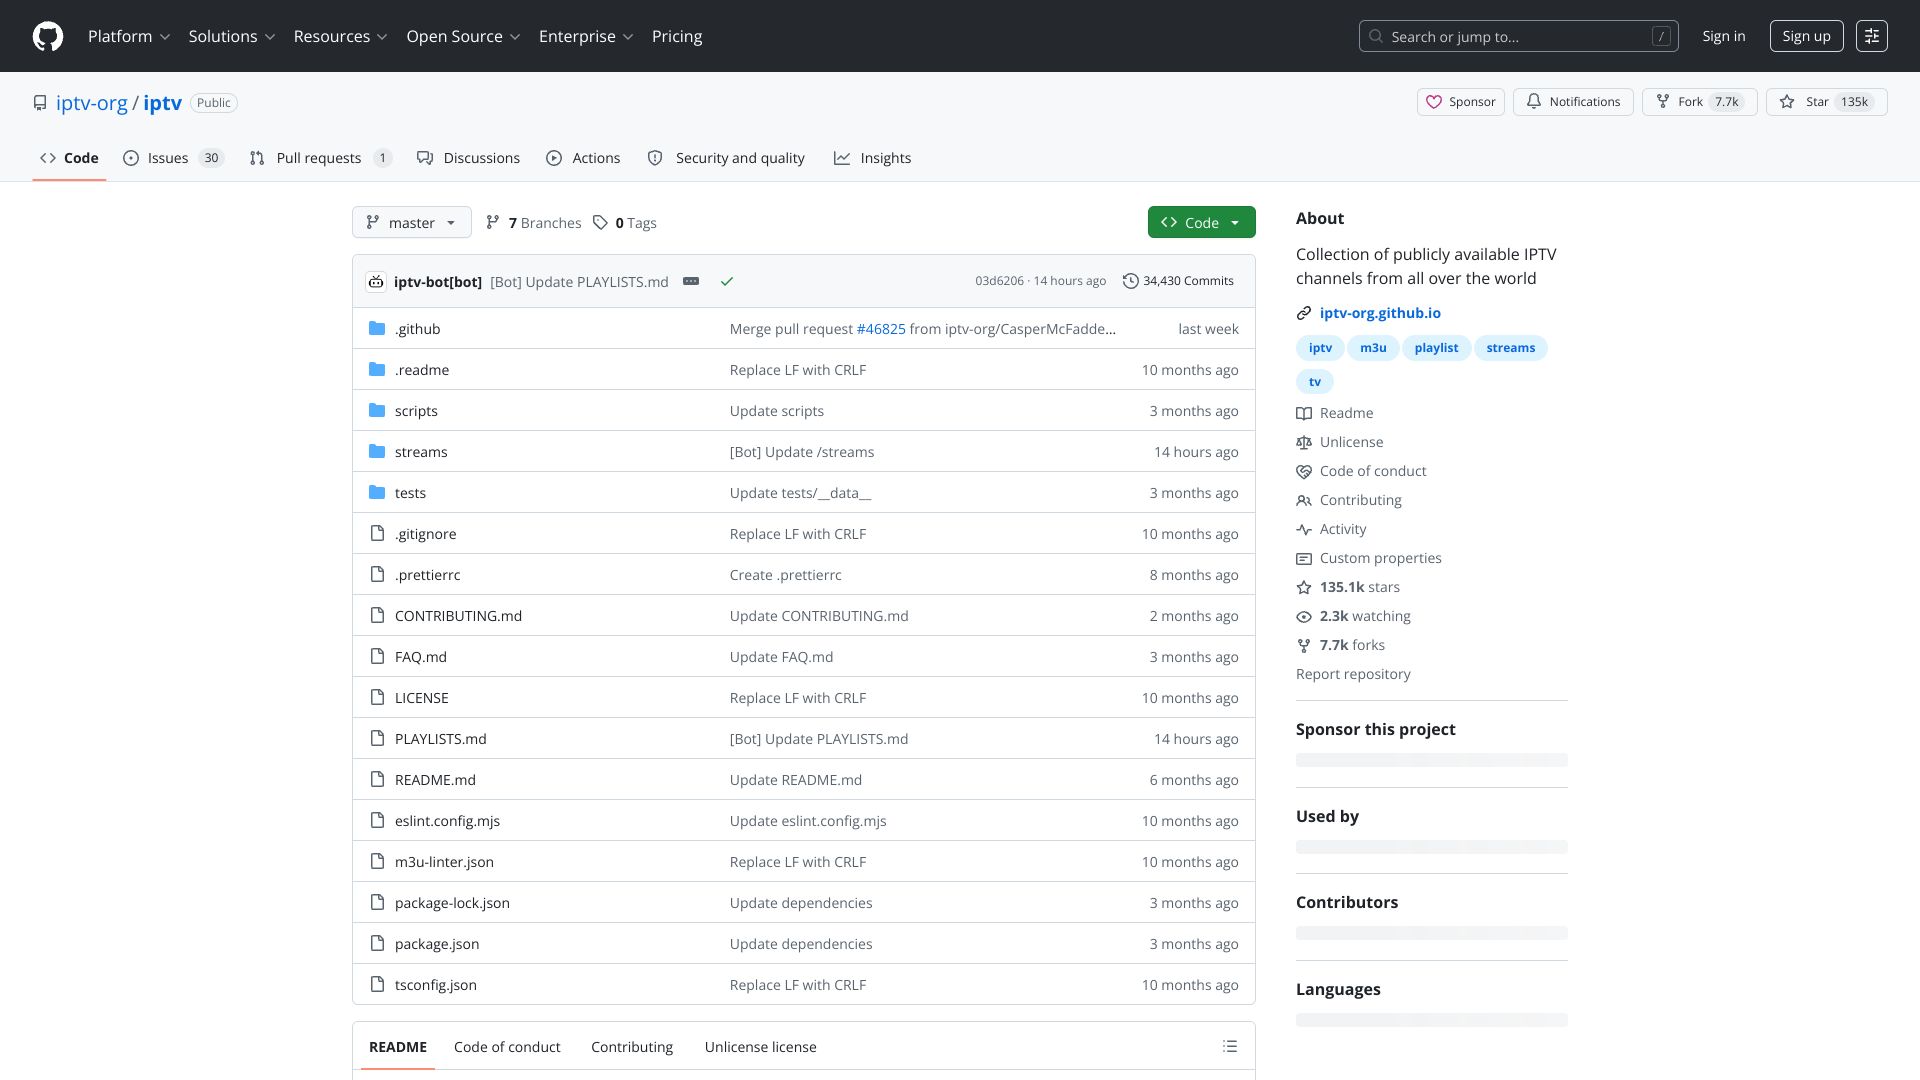Click the Sign in link

[x=1724, y=36]
